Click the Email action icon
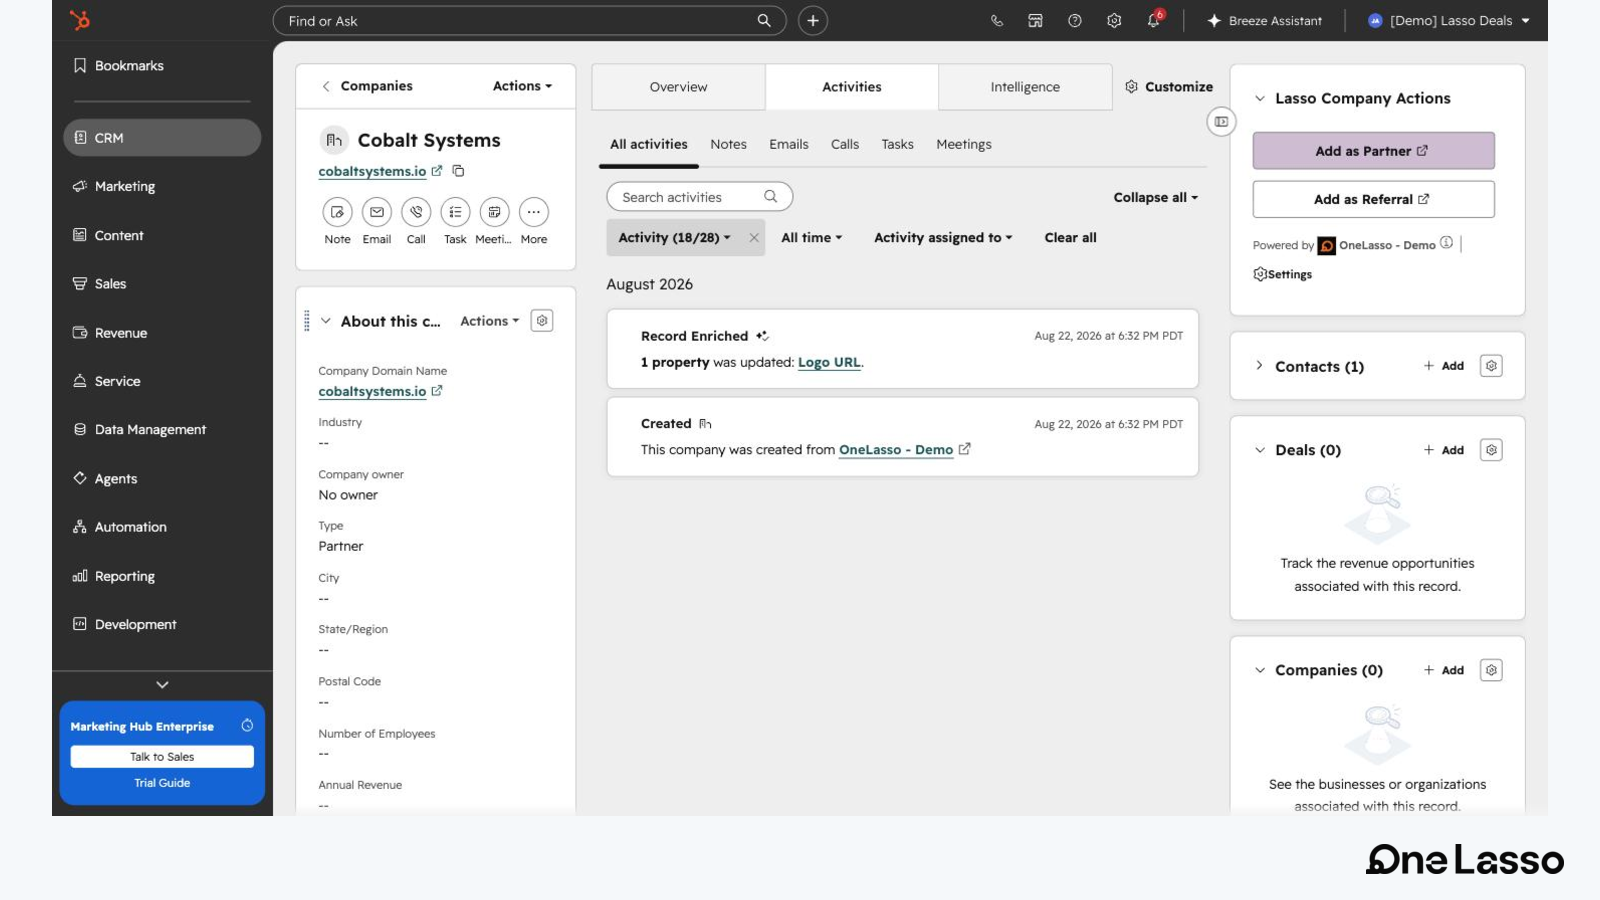 pyautogui.click(x=377, y=212)
